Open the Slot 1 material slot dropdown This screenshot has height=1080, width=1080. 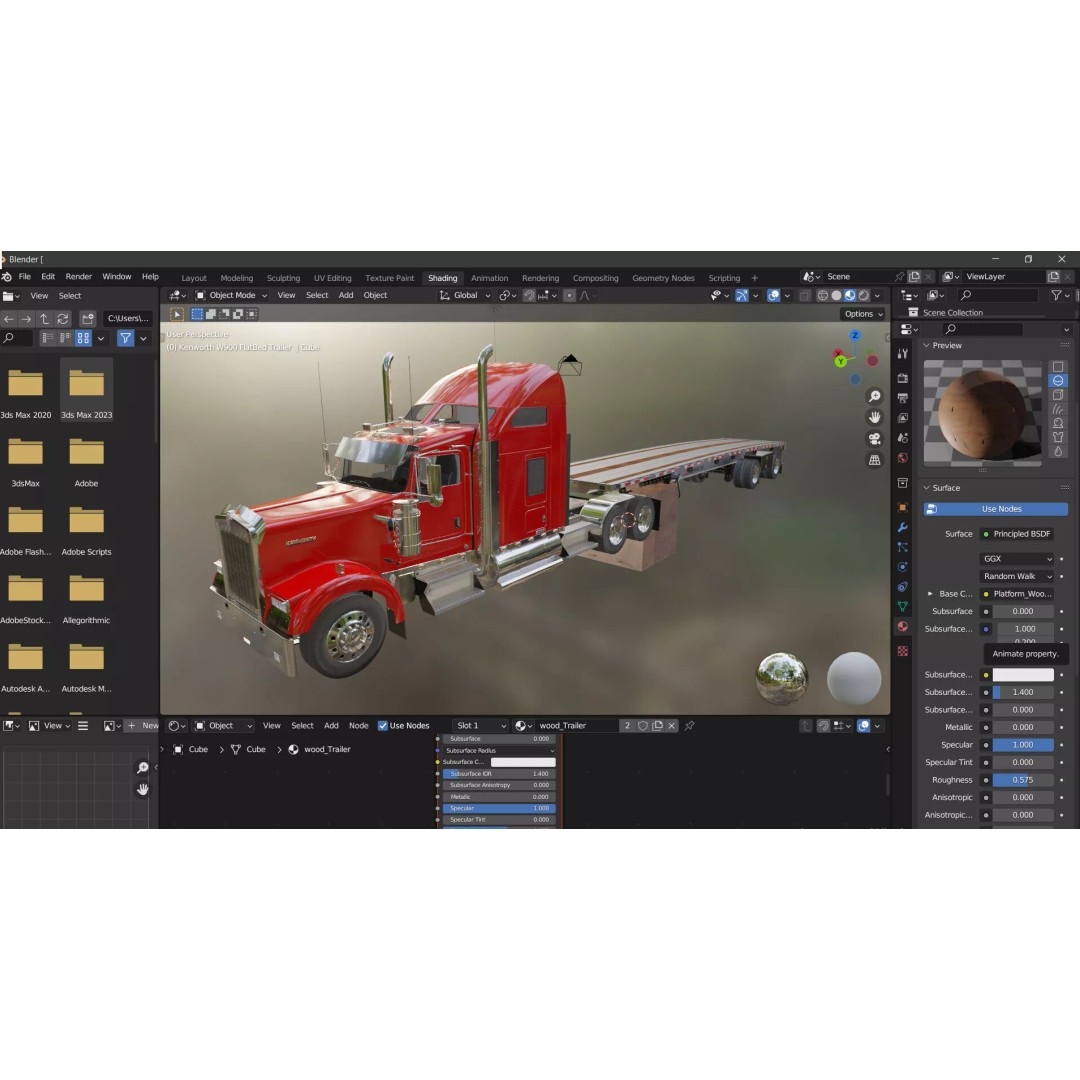coord(481,725)
